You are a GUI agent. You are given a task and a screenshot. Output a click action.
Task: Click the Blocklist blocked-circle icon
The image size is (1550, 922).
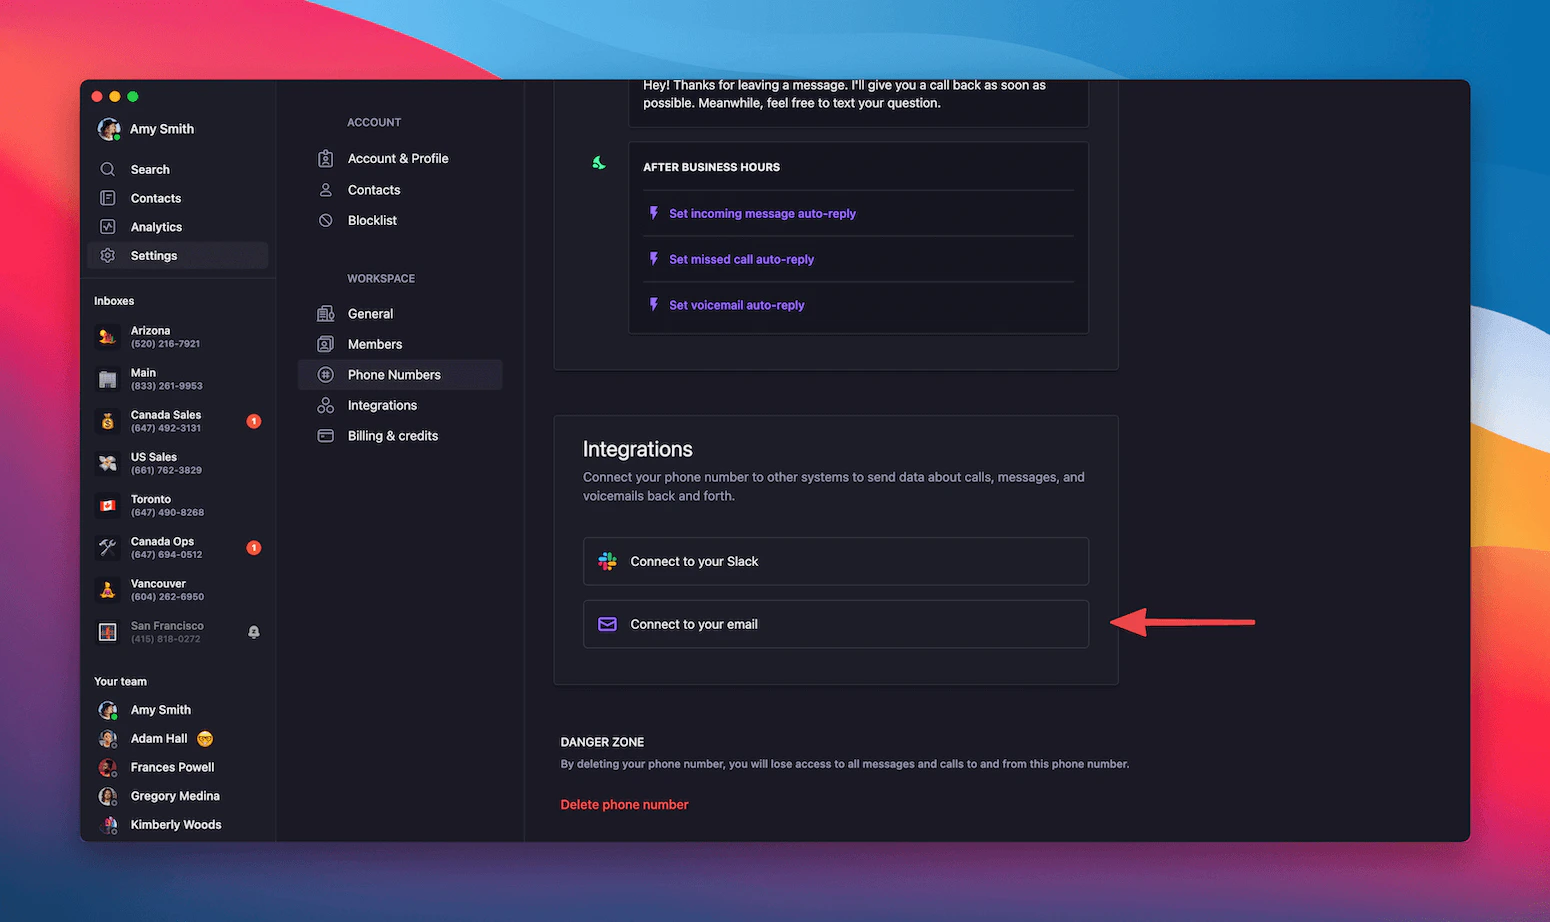pos(325,220)
